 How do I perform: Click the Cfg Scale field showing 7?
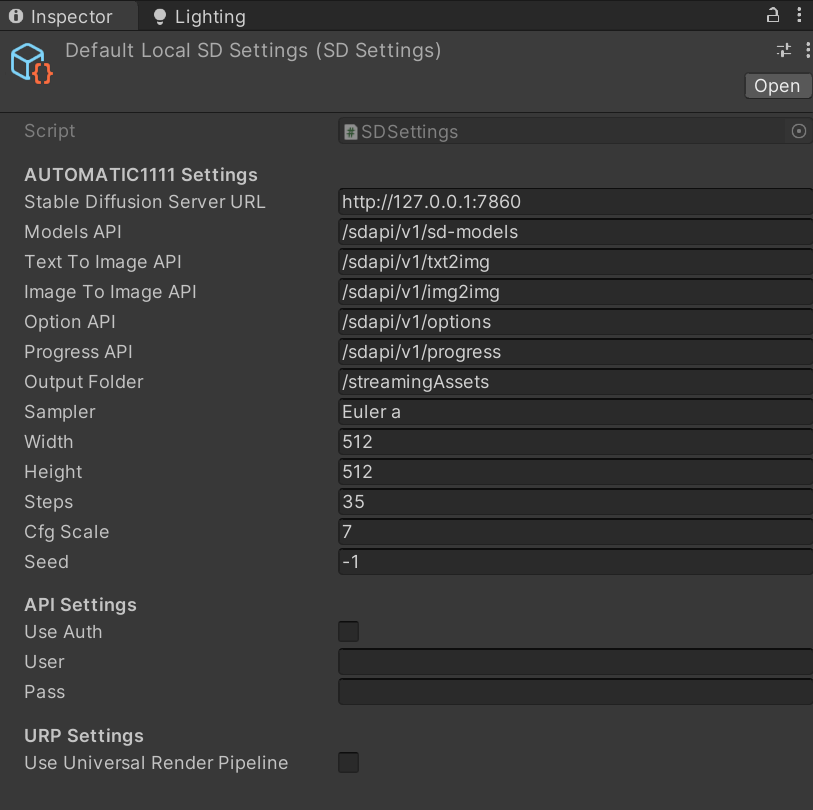576,532
